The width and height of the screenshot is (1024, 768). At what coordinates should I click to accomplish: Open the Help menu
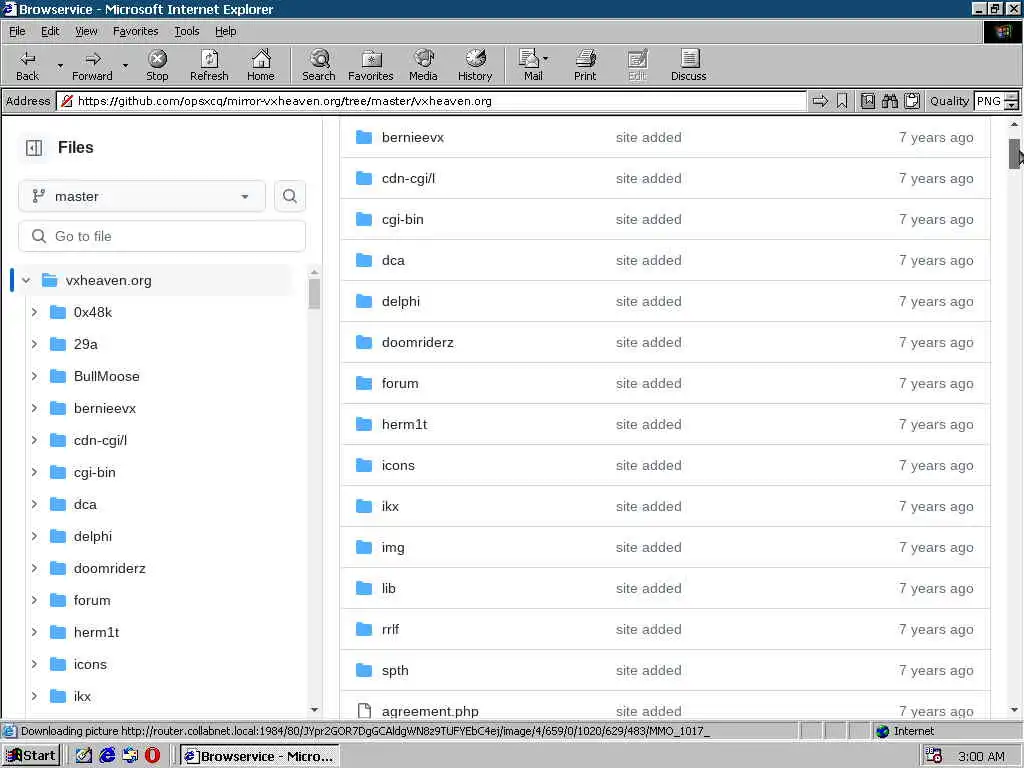(x=225, y=31)
